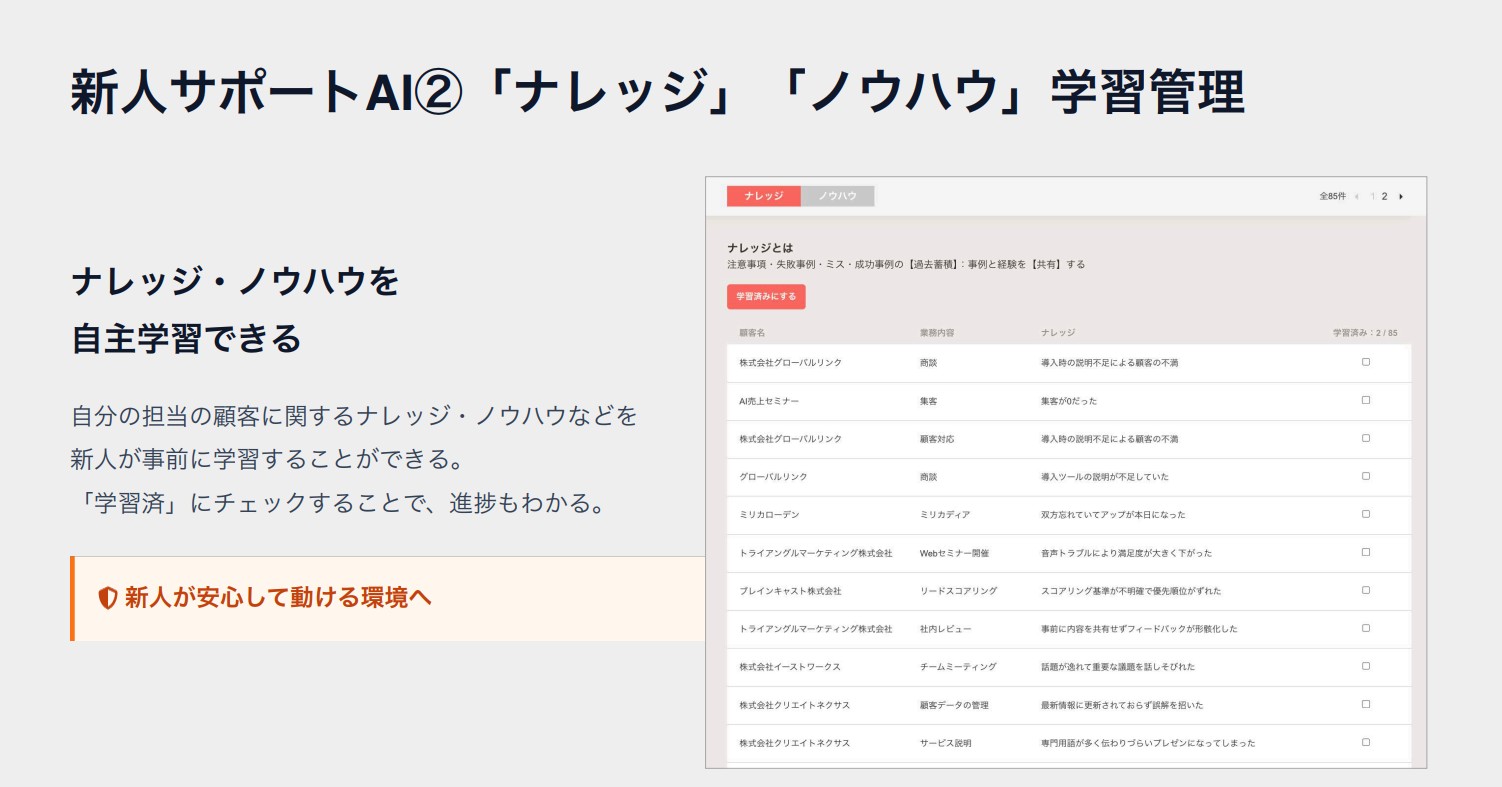This screenshot has width=1502, height=787.
Task: Select checkbox for 株式会社イーストワークス row
Action: [1366, 666]
